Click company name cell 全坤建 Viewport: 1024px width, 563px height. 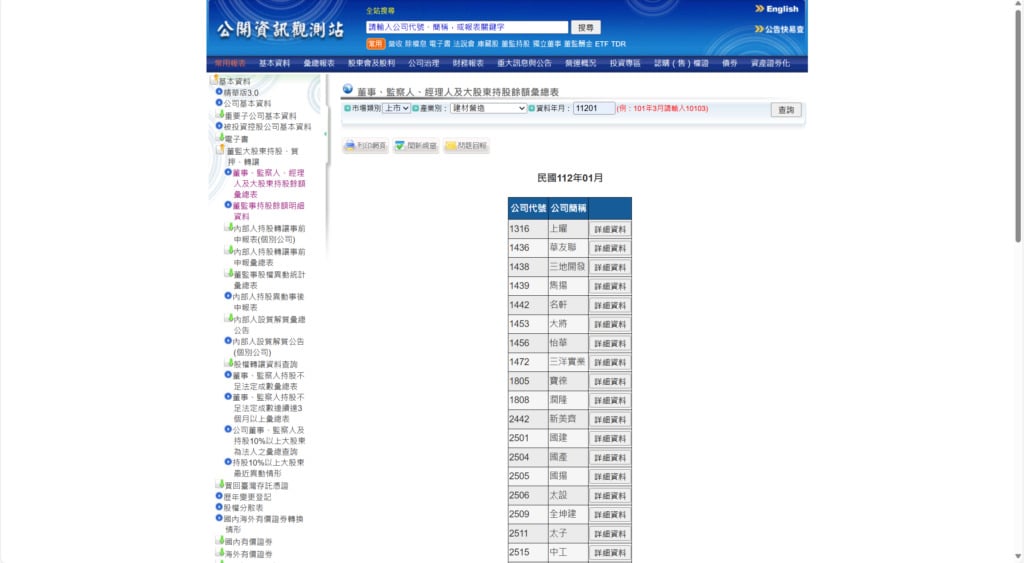(x=568, y=514)
